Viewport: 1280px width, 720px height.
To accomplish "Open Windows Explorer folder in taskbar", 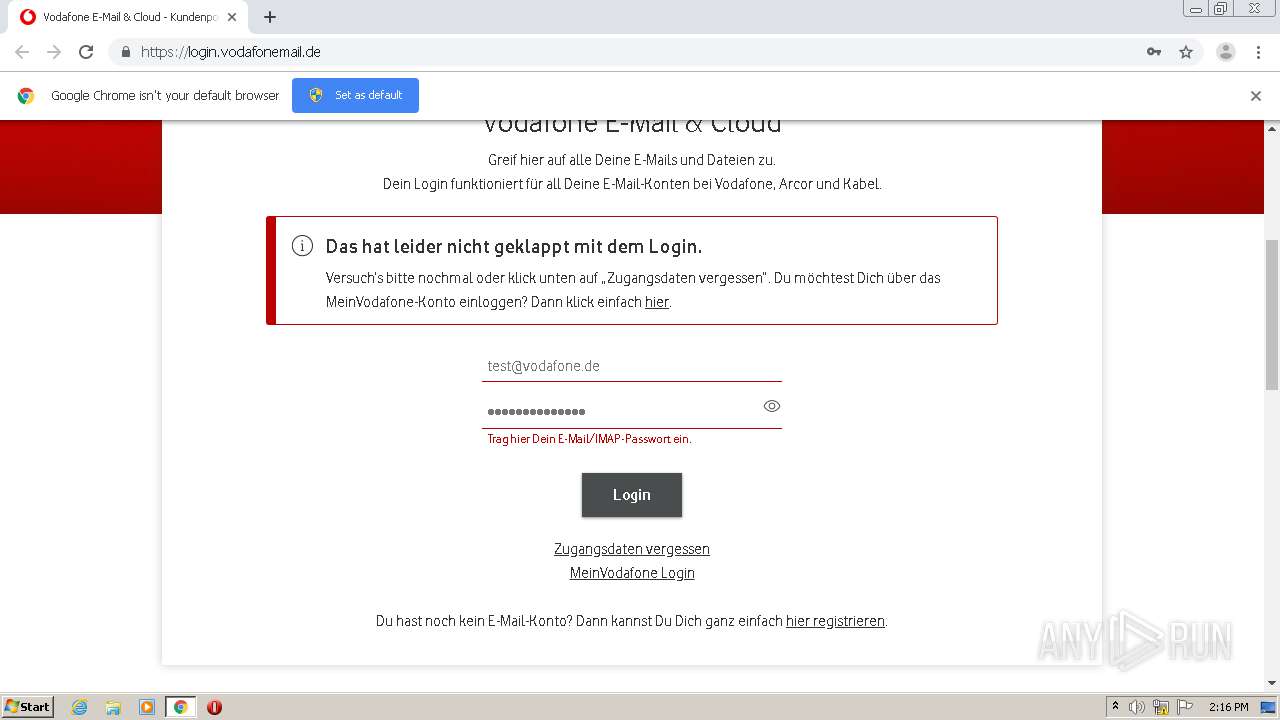I will (113, 707).
